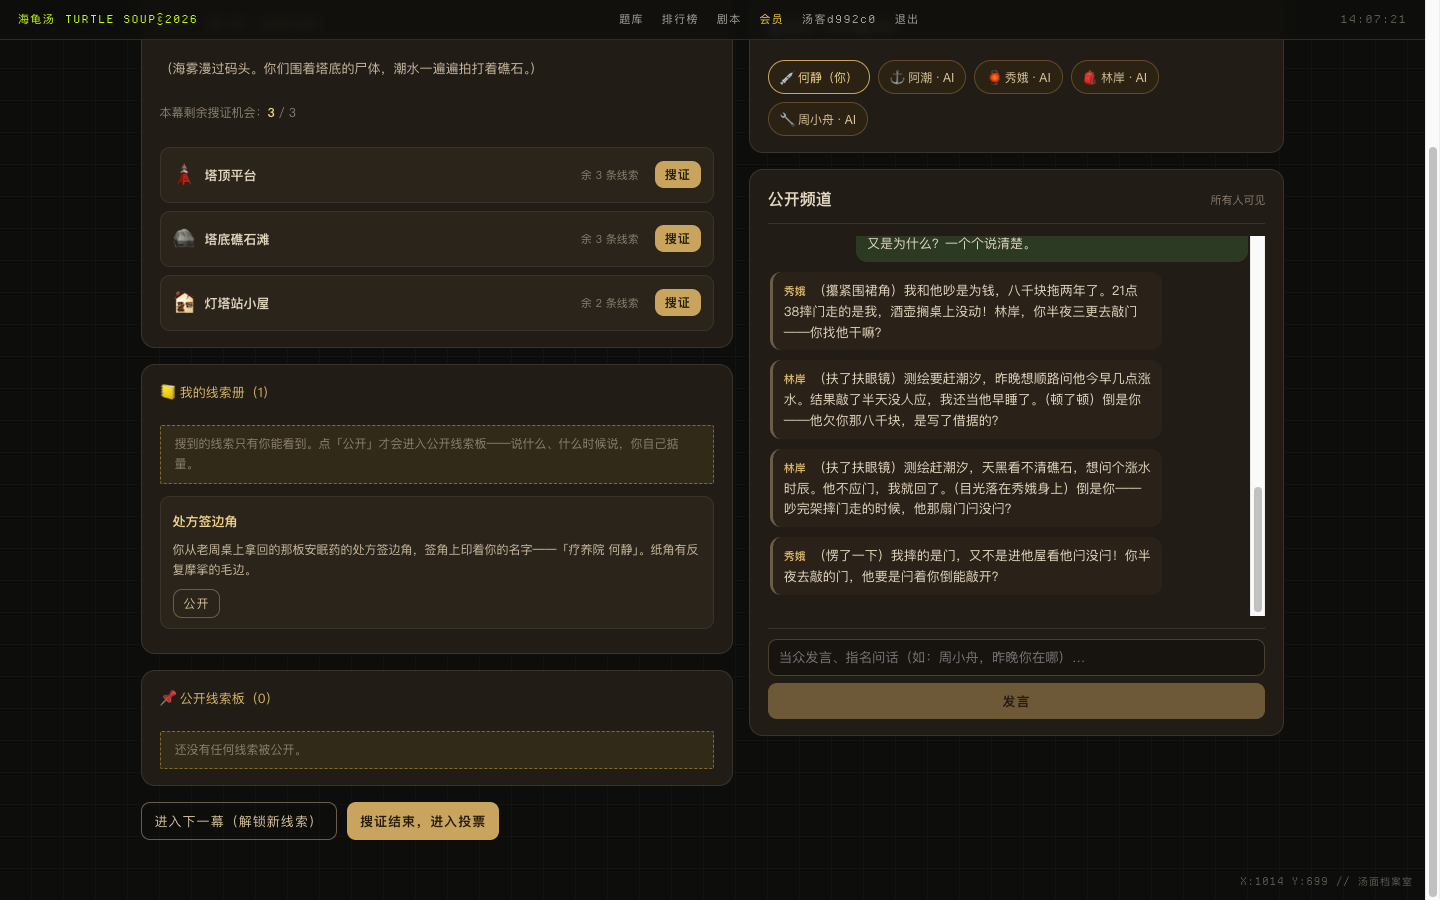
Task: Click the pushpin icon in 公开线索板 header
Action: [x=168, y=698]
